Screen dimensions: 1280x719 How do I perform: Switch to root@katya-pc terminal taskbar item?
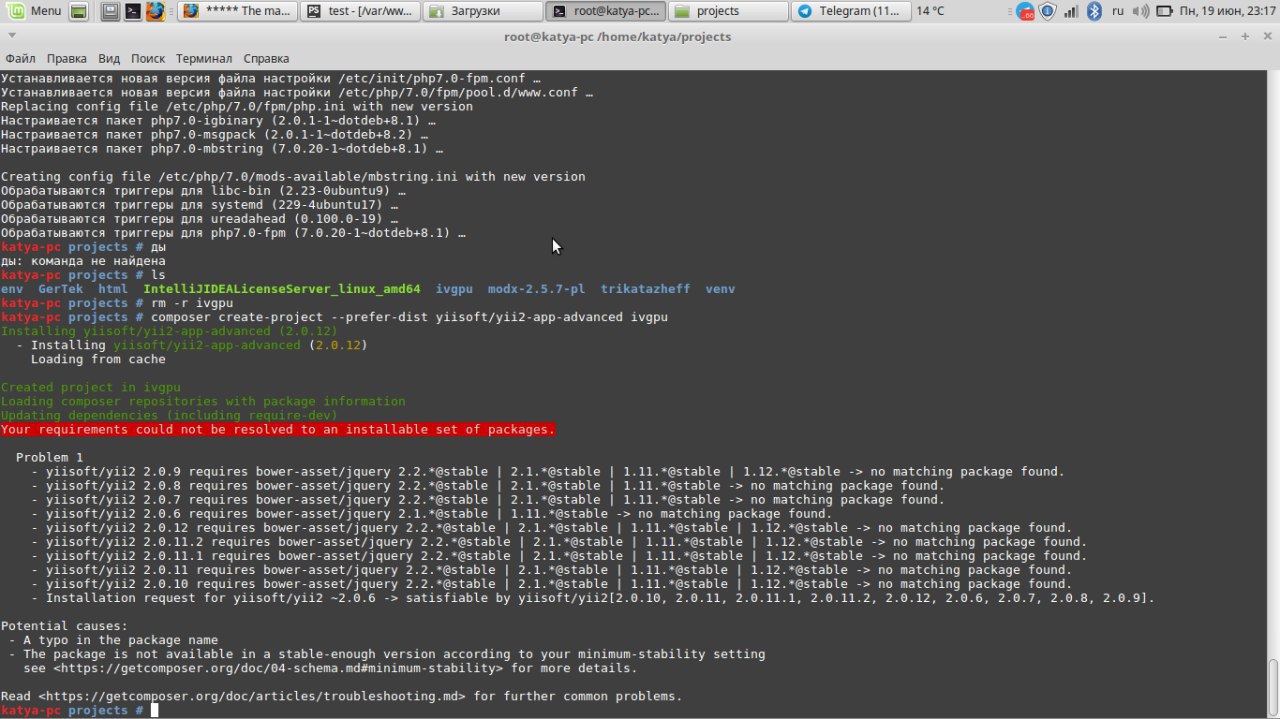click(604, 11)
